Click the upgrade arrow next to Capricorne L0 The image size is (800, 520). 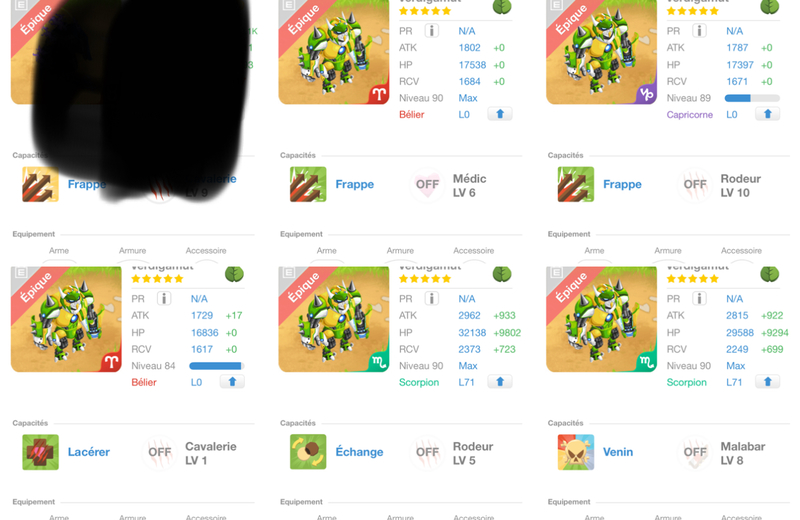[767, 114]
